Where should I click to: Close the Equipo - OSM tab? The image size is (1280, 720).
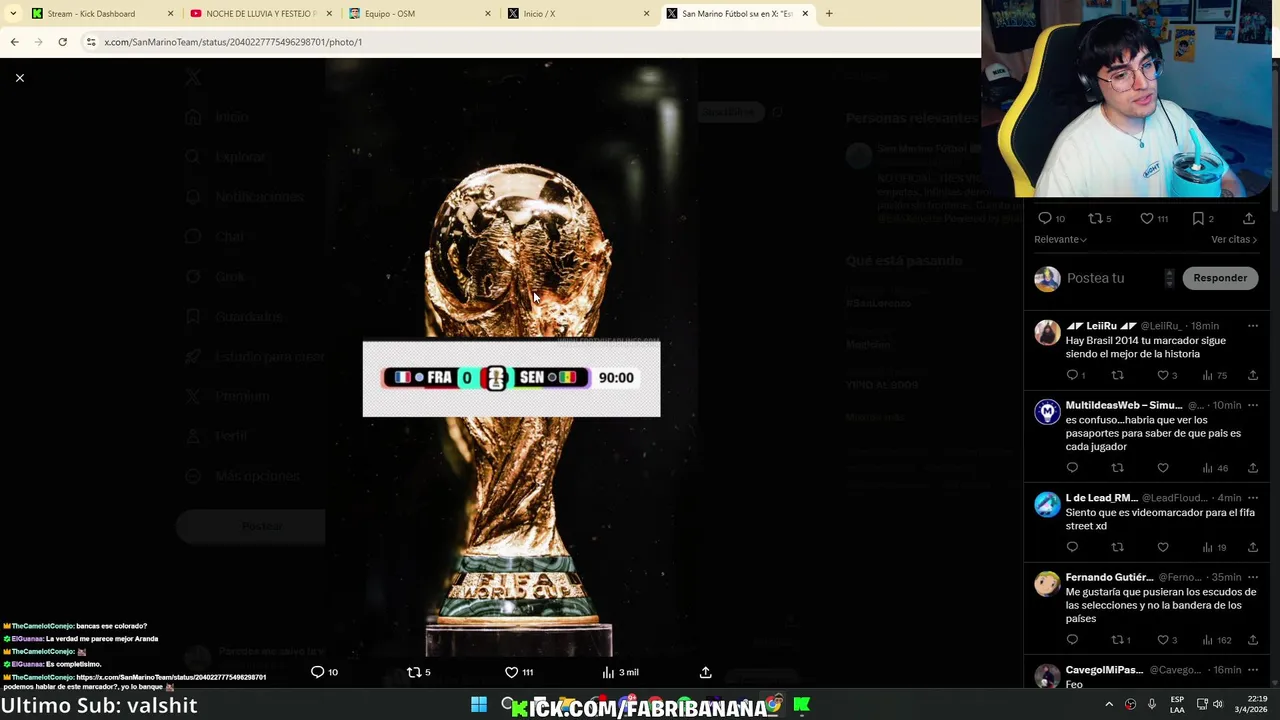point(488,14)
